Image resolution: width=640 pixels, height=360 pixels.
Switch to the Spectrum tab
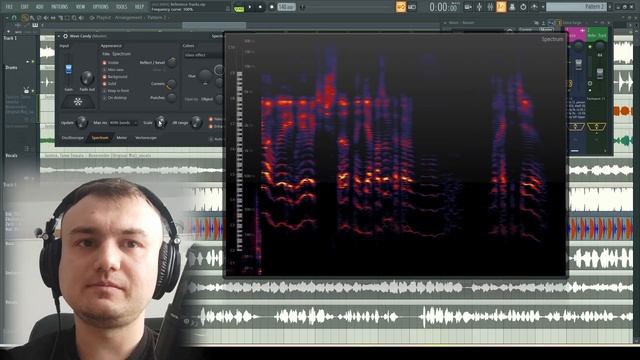100,138
